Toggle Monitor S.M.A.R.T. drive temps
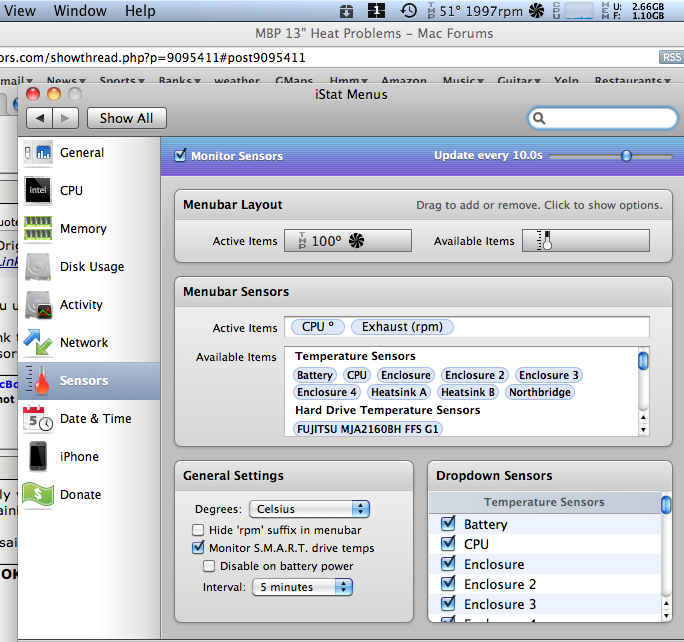Screen dimensions: 684x642 coord(198,548)
